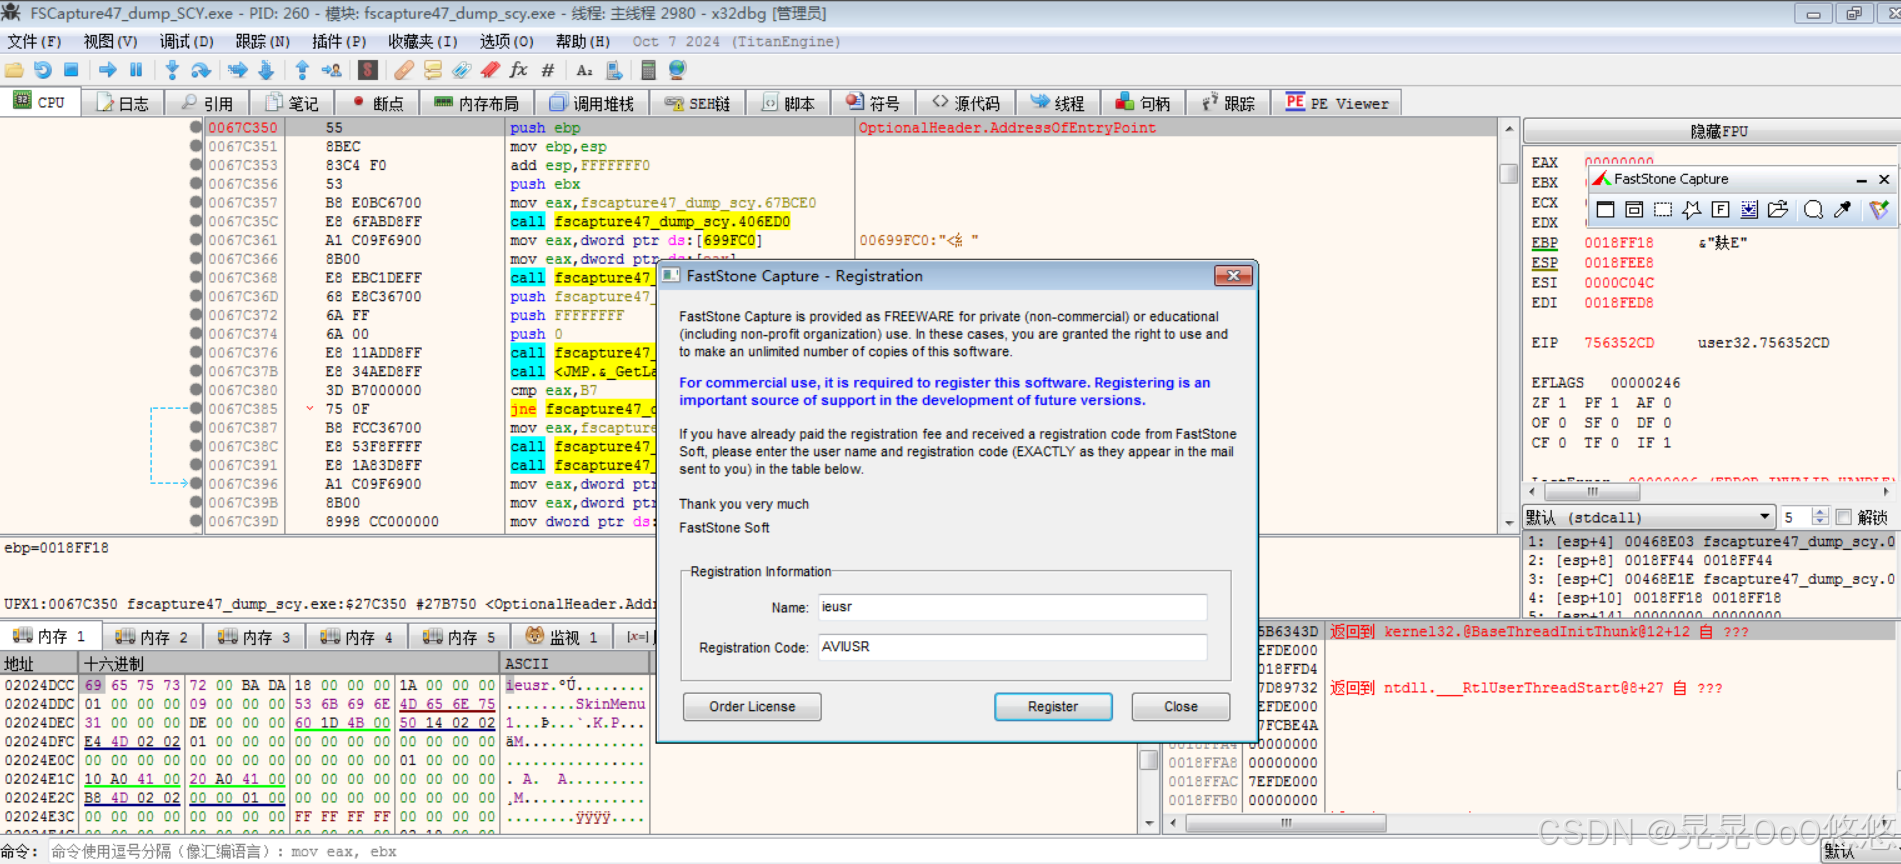Open Scylla plugin icon in toolbar

point(368,70)
